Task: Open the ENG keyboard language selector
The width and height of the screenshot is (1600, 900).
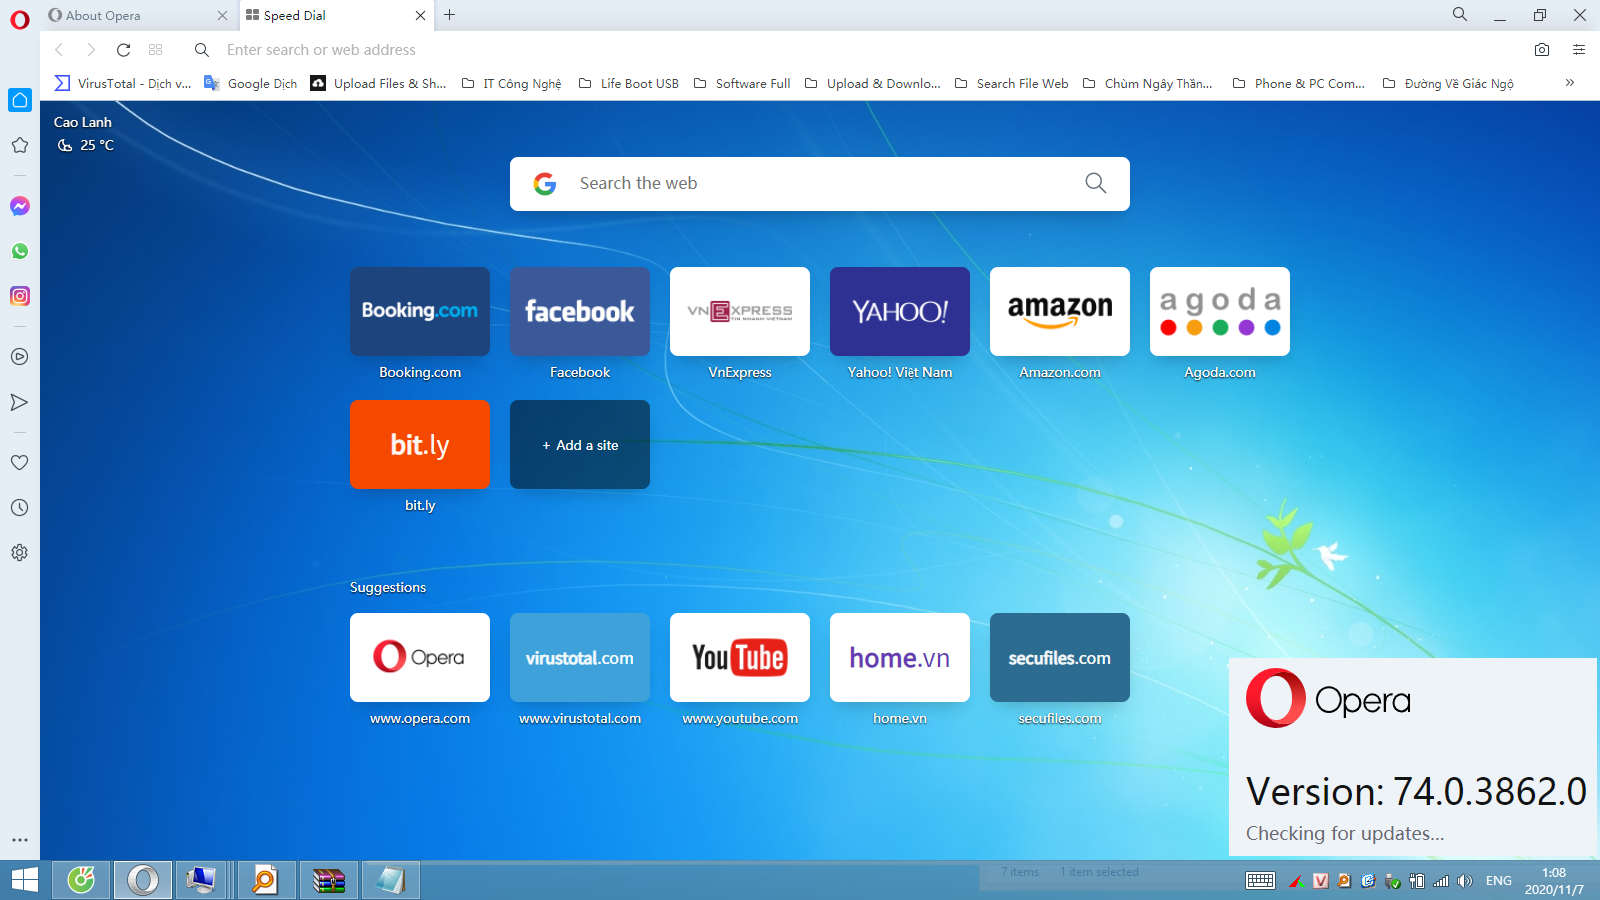Action: [1498, 880]
